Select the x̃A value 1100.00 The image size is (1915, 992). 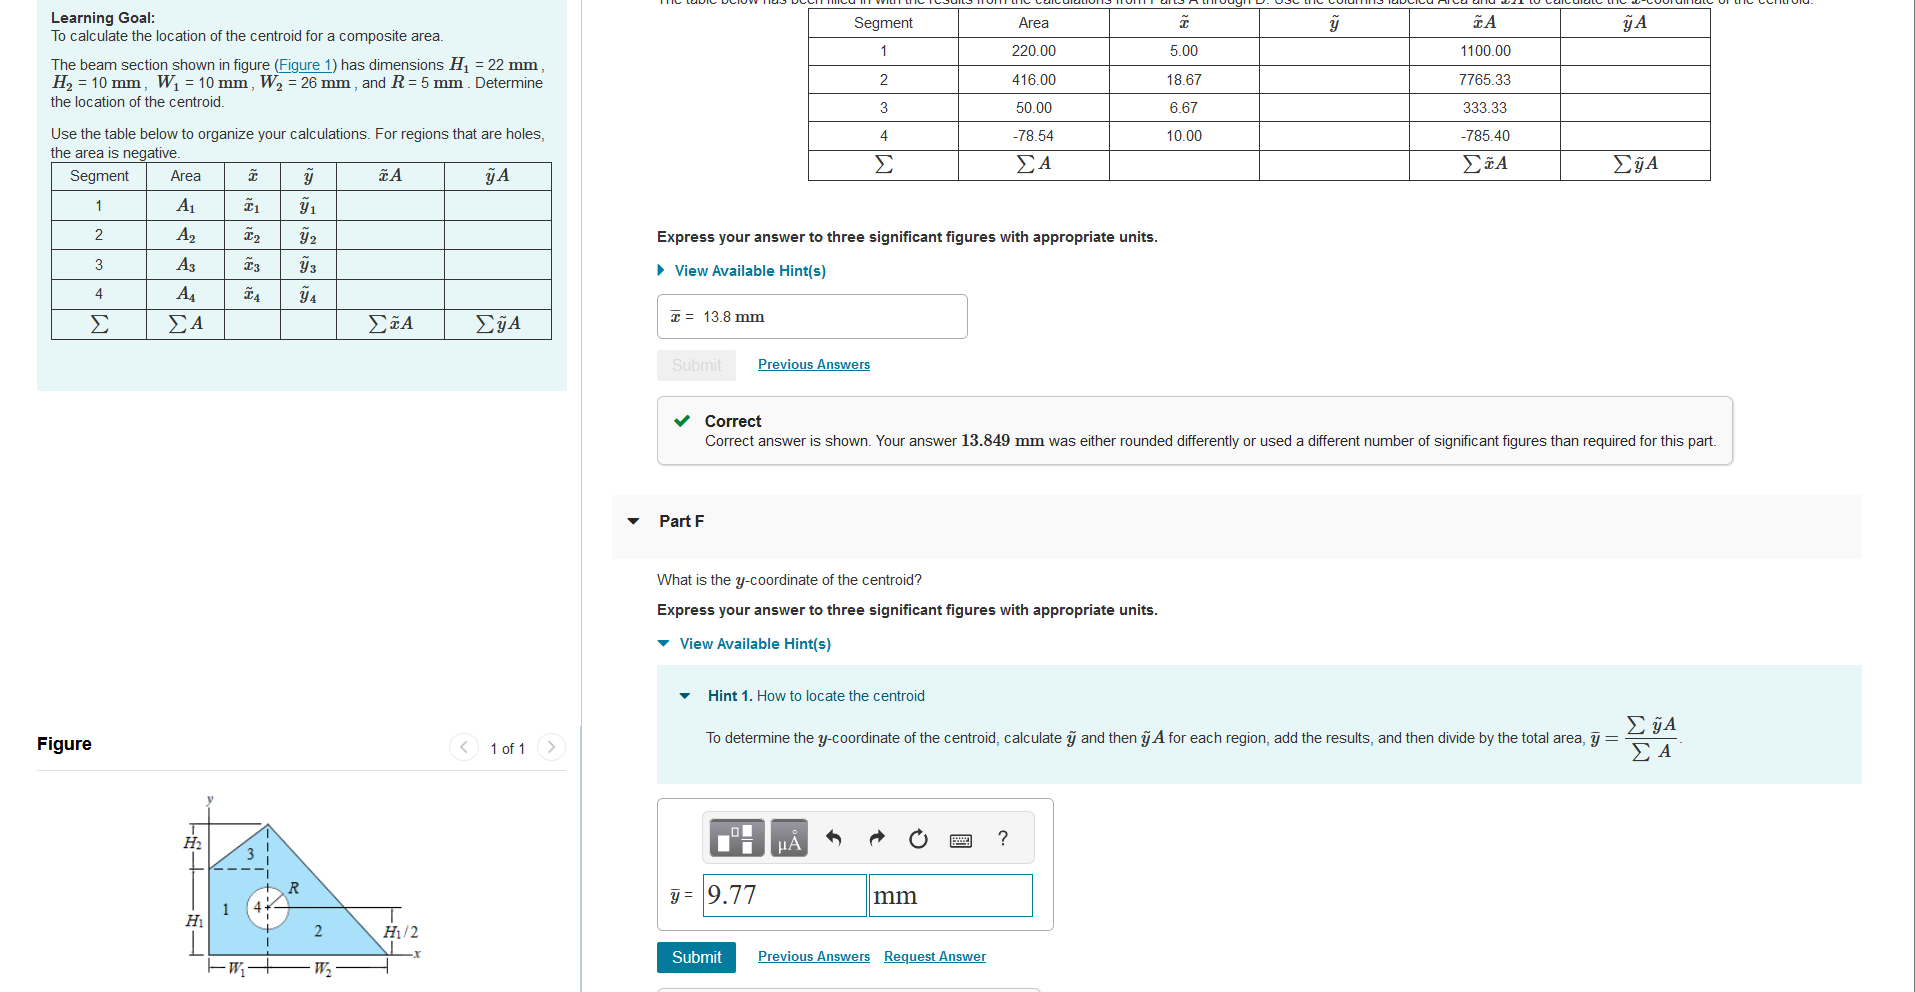click(x=1485, y=51)
